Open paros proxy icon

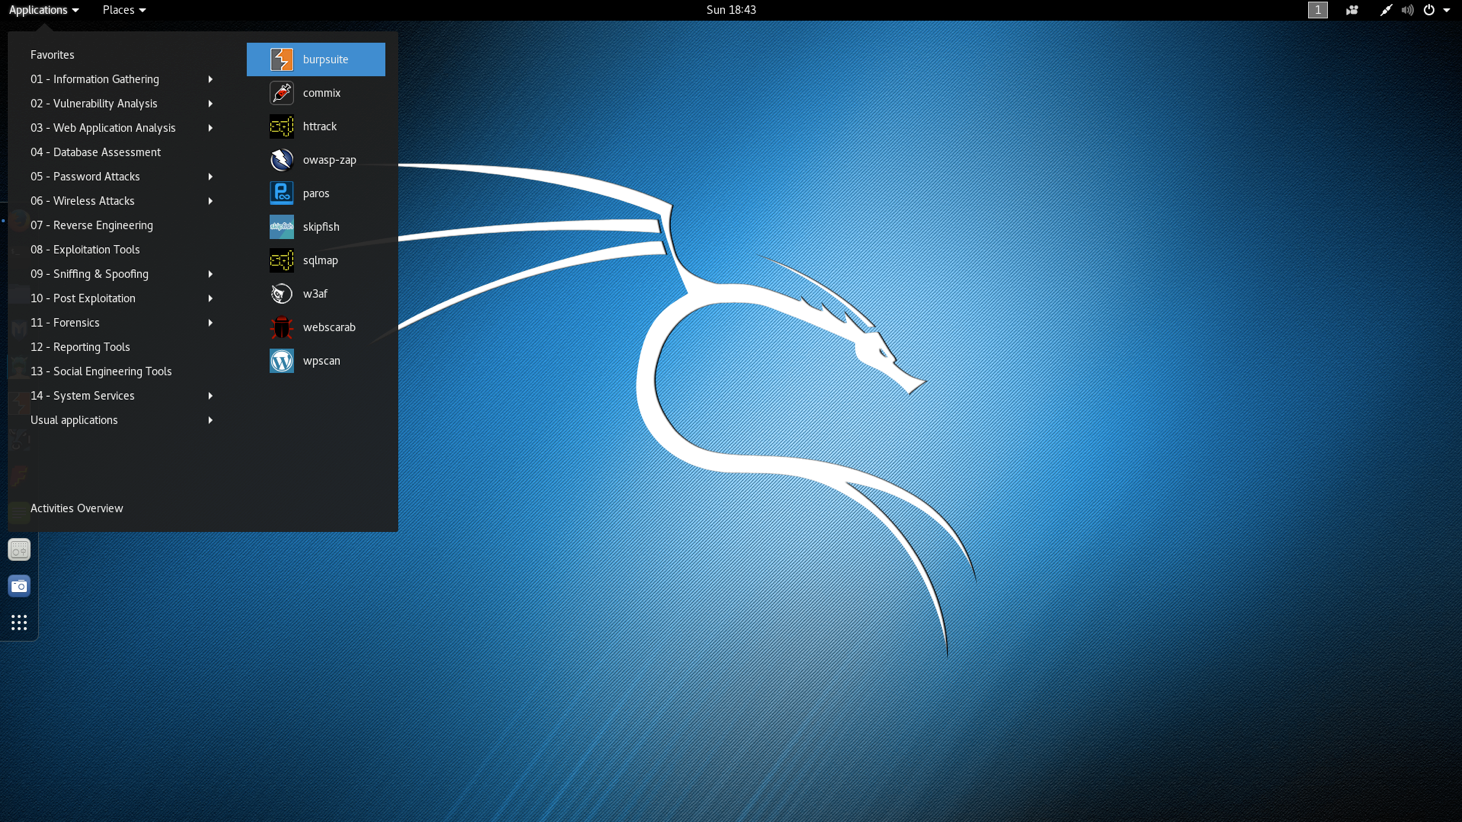[x=281, y=193]
